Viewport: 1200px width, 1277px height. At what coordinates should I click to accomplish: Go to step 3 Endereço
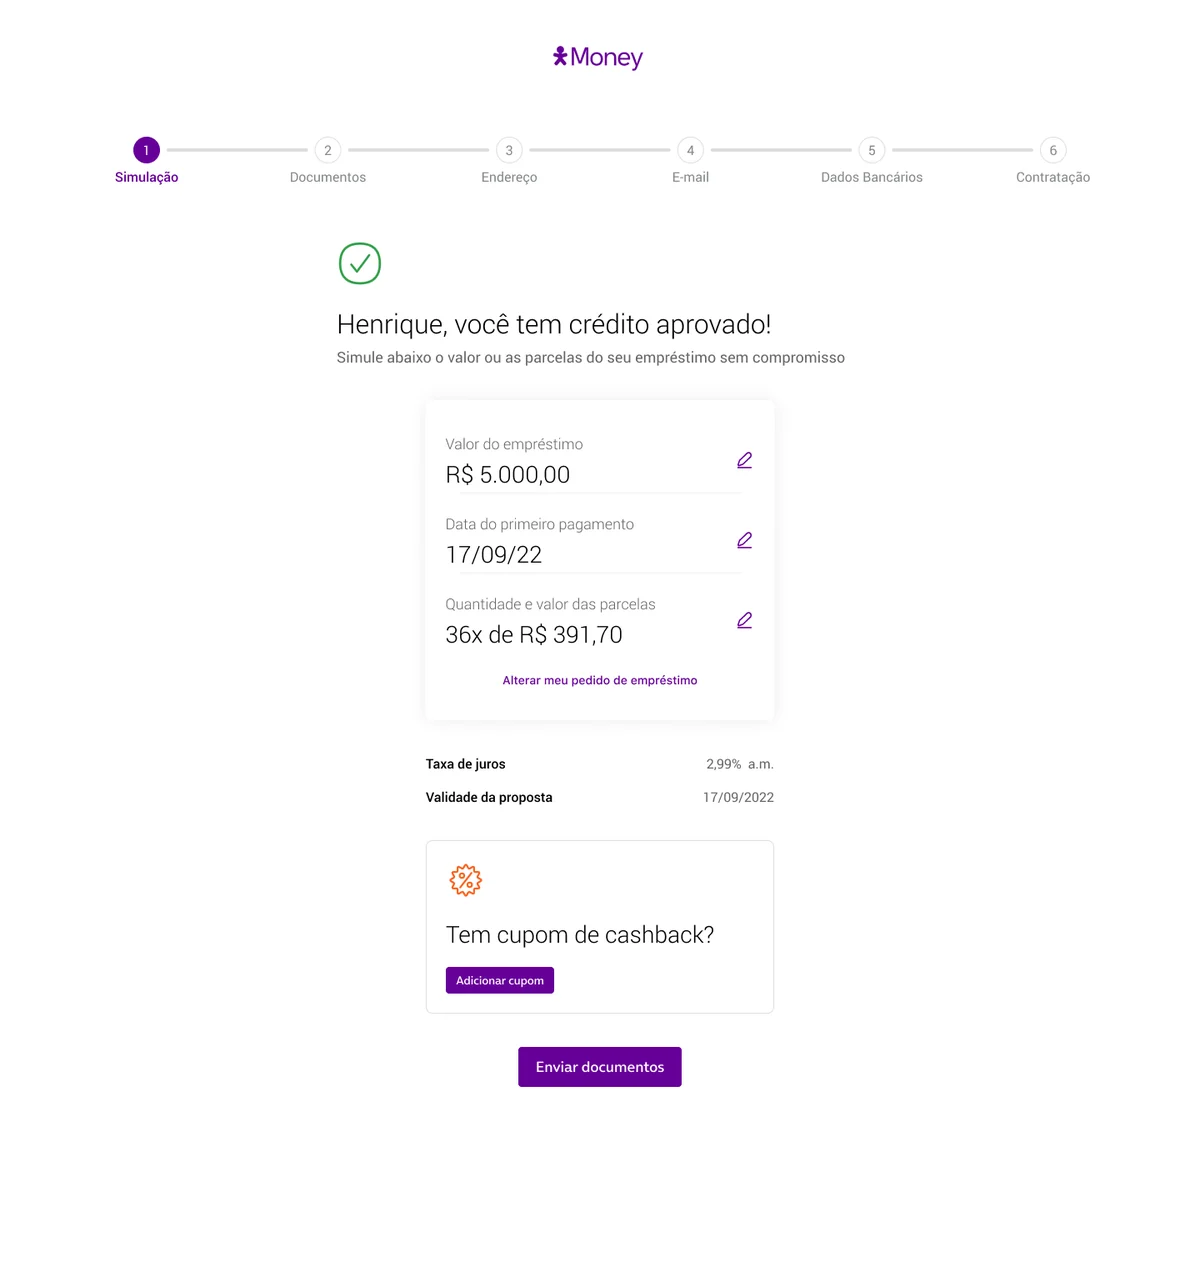click(509, 150)
